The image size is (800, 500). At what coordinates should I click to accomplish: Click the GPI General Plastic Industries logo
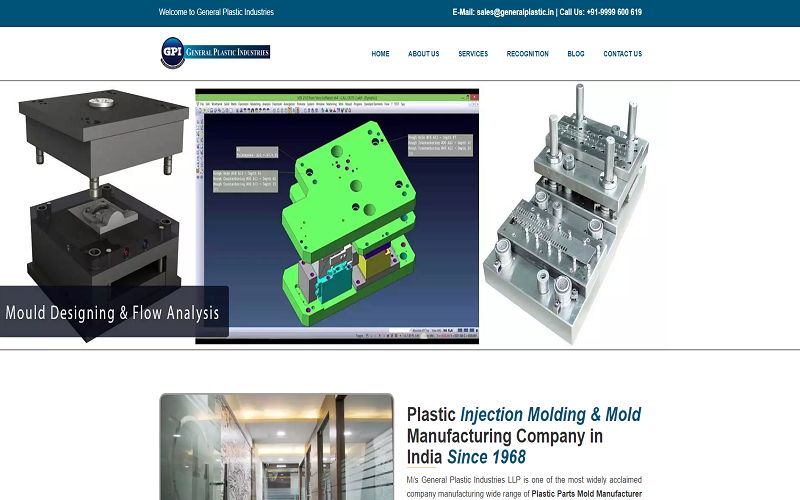click(215, 53)
